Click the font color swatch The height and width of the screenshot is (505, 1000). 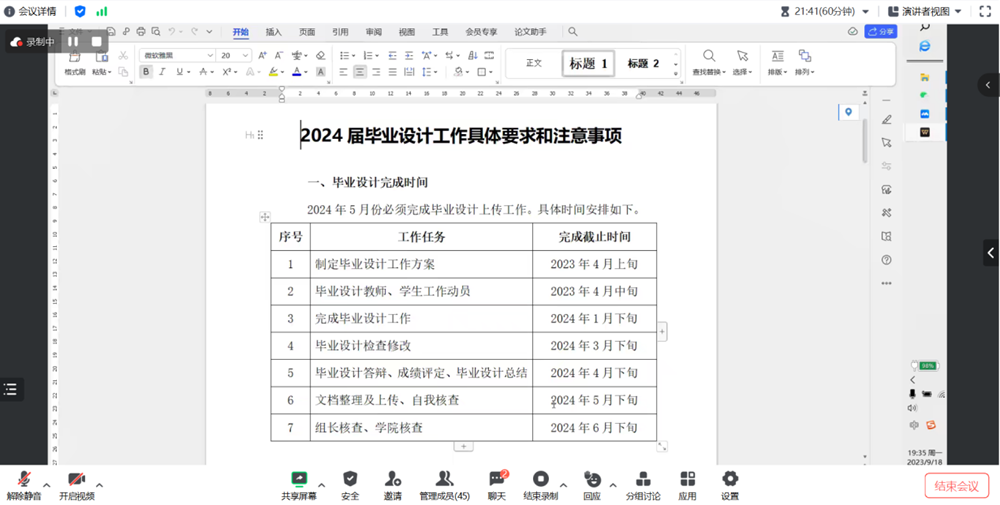point(297,72)
